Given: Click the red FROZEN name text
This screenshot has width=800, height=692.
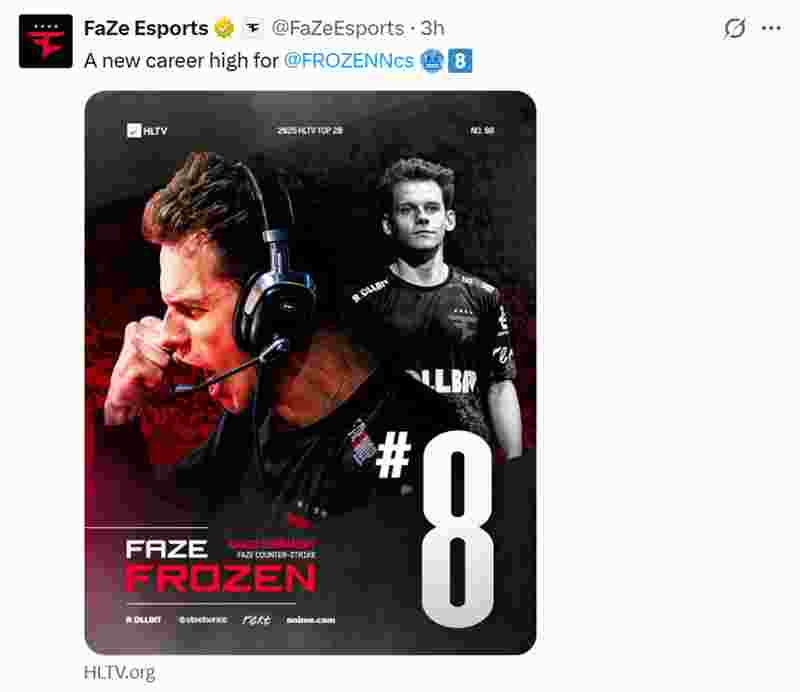Looking at the screenshot, I should point(221,579).
